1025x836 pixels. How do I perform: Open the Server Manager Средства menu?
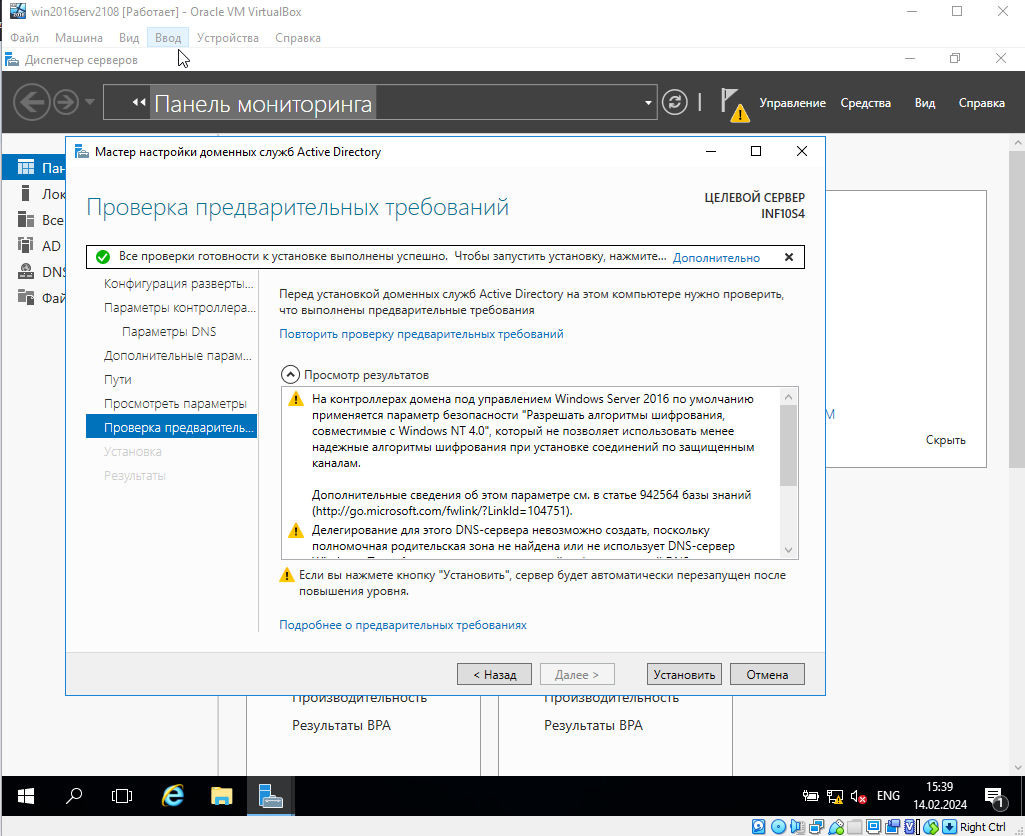(x=865, y=103)
